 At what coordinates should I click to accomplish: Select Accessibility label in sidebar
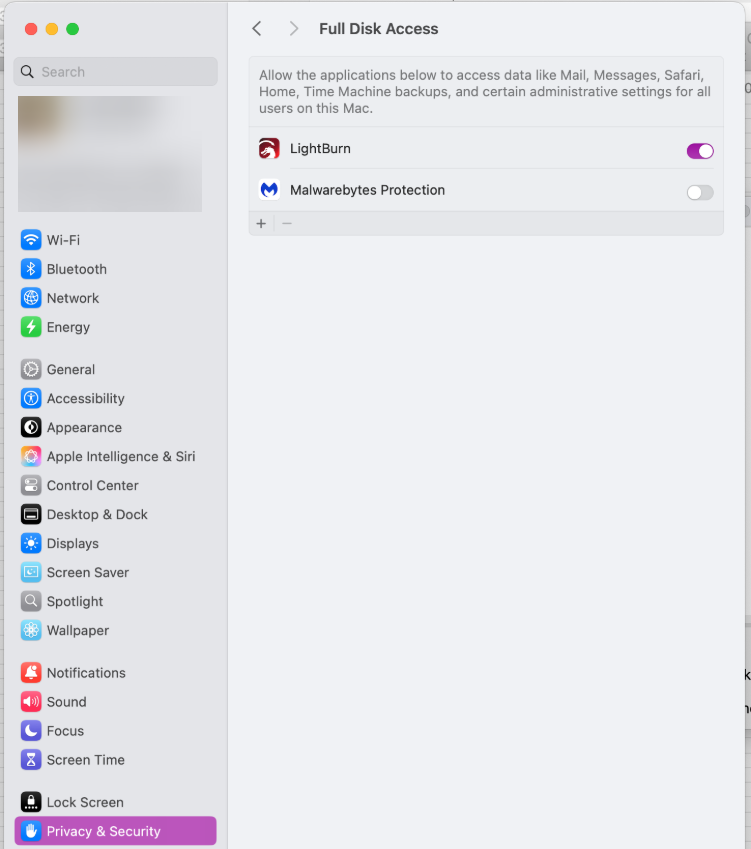pyautogui.click(x=86, y=399)
